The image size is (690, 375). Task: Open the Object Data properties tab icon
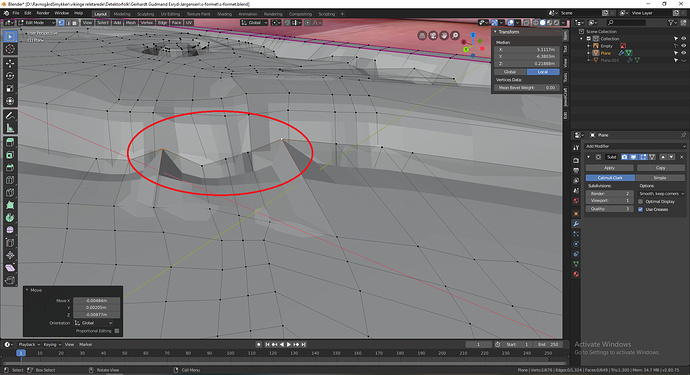(x=576, y=264)
